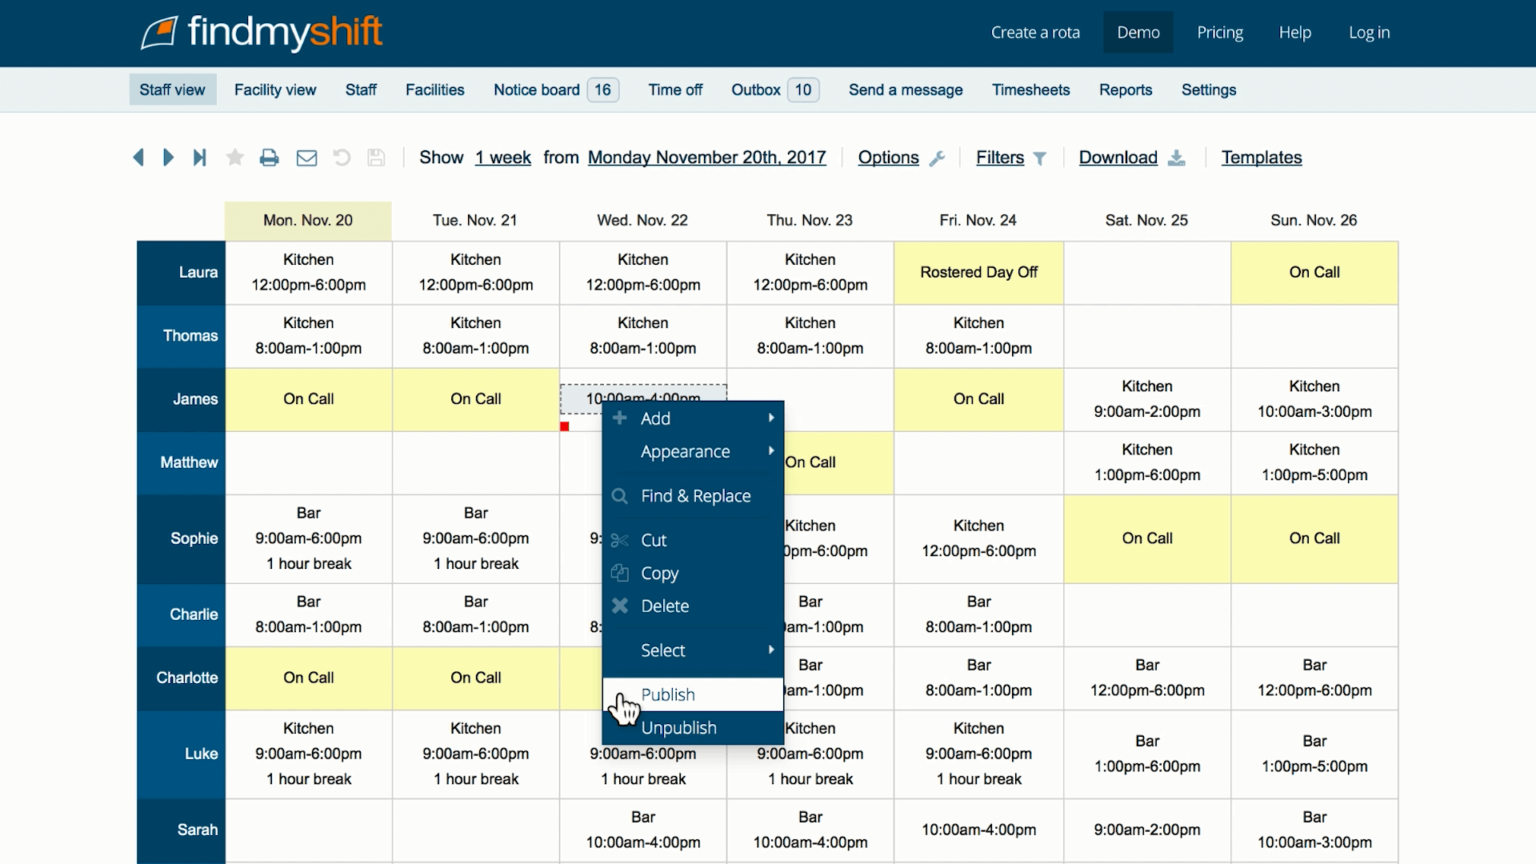Save the rota using the disk icon
1536x864 pixels.
[x=375, y=157]
